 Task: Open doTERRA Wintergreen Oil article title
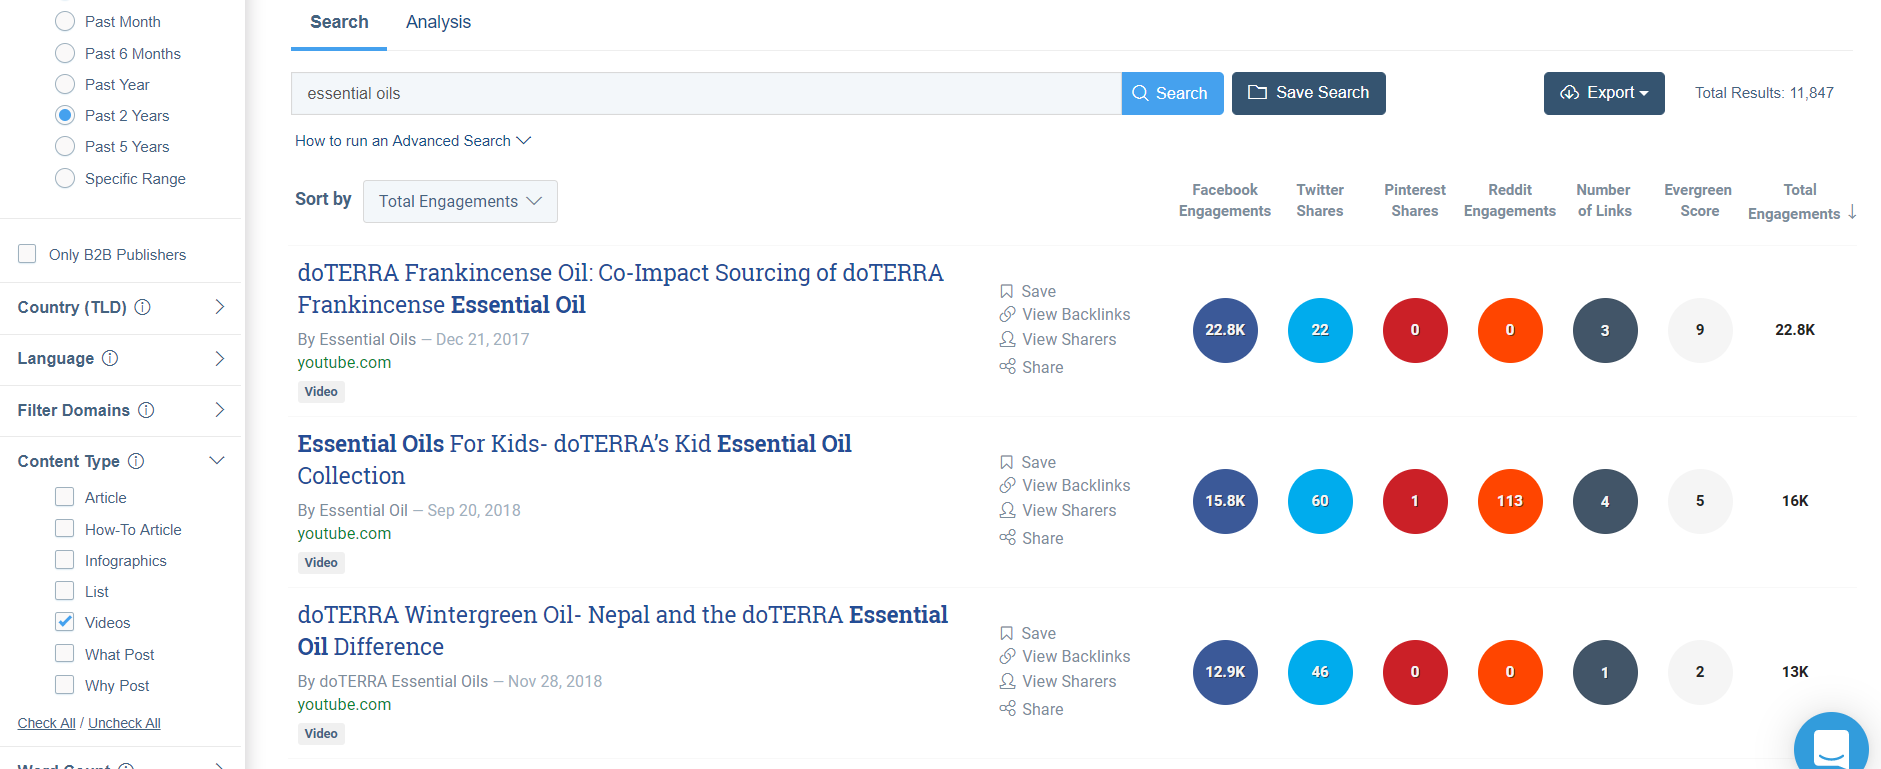click(x=622, y=630)
